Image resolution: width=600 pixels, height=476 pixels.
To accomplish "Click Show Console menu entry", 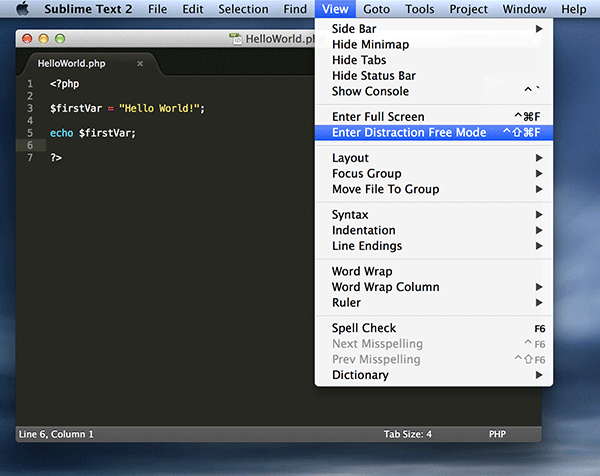I will coord(369,91).
